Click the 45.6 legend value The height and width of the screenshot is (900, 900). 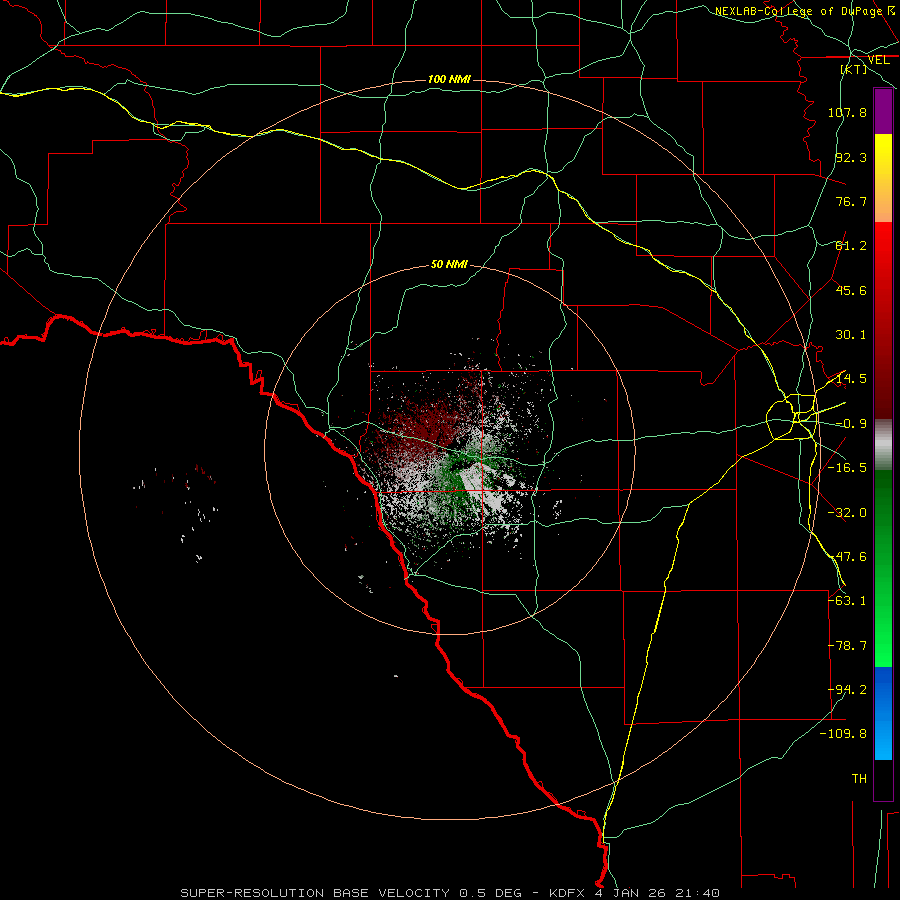(851, 290)
